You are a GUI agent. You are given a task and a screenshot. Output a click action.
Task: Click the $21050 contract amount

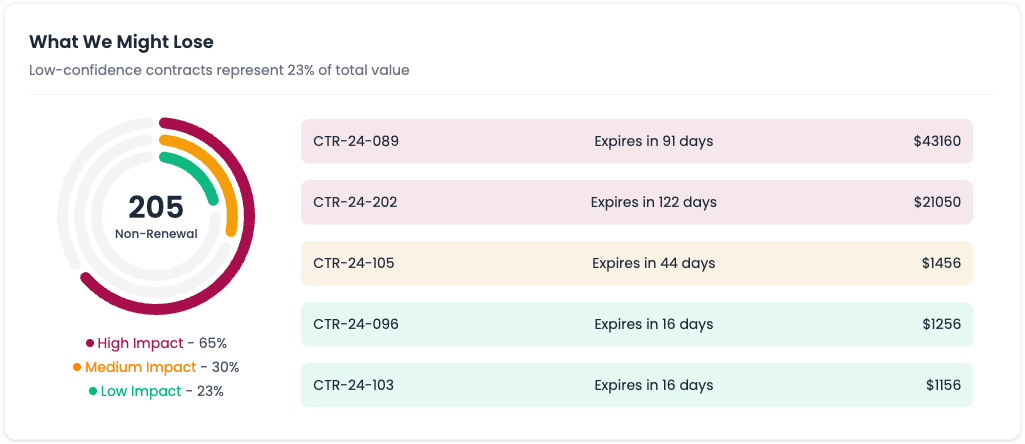click(936, 202)
